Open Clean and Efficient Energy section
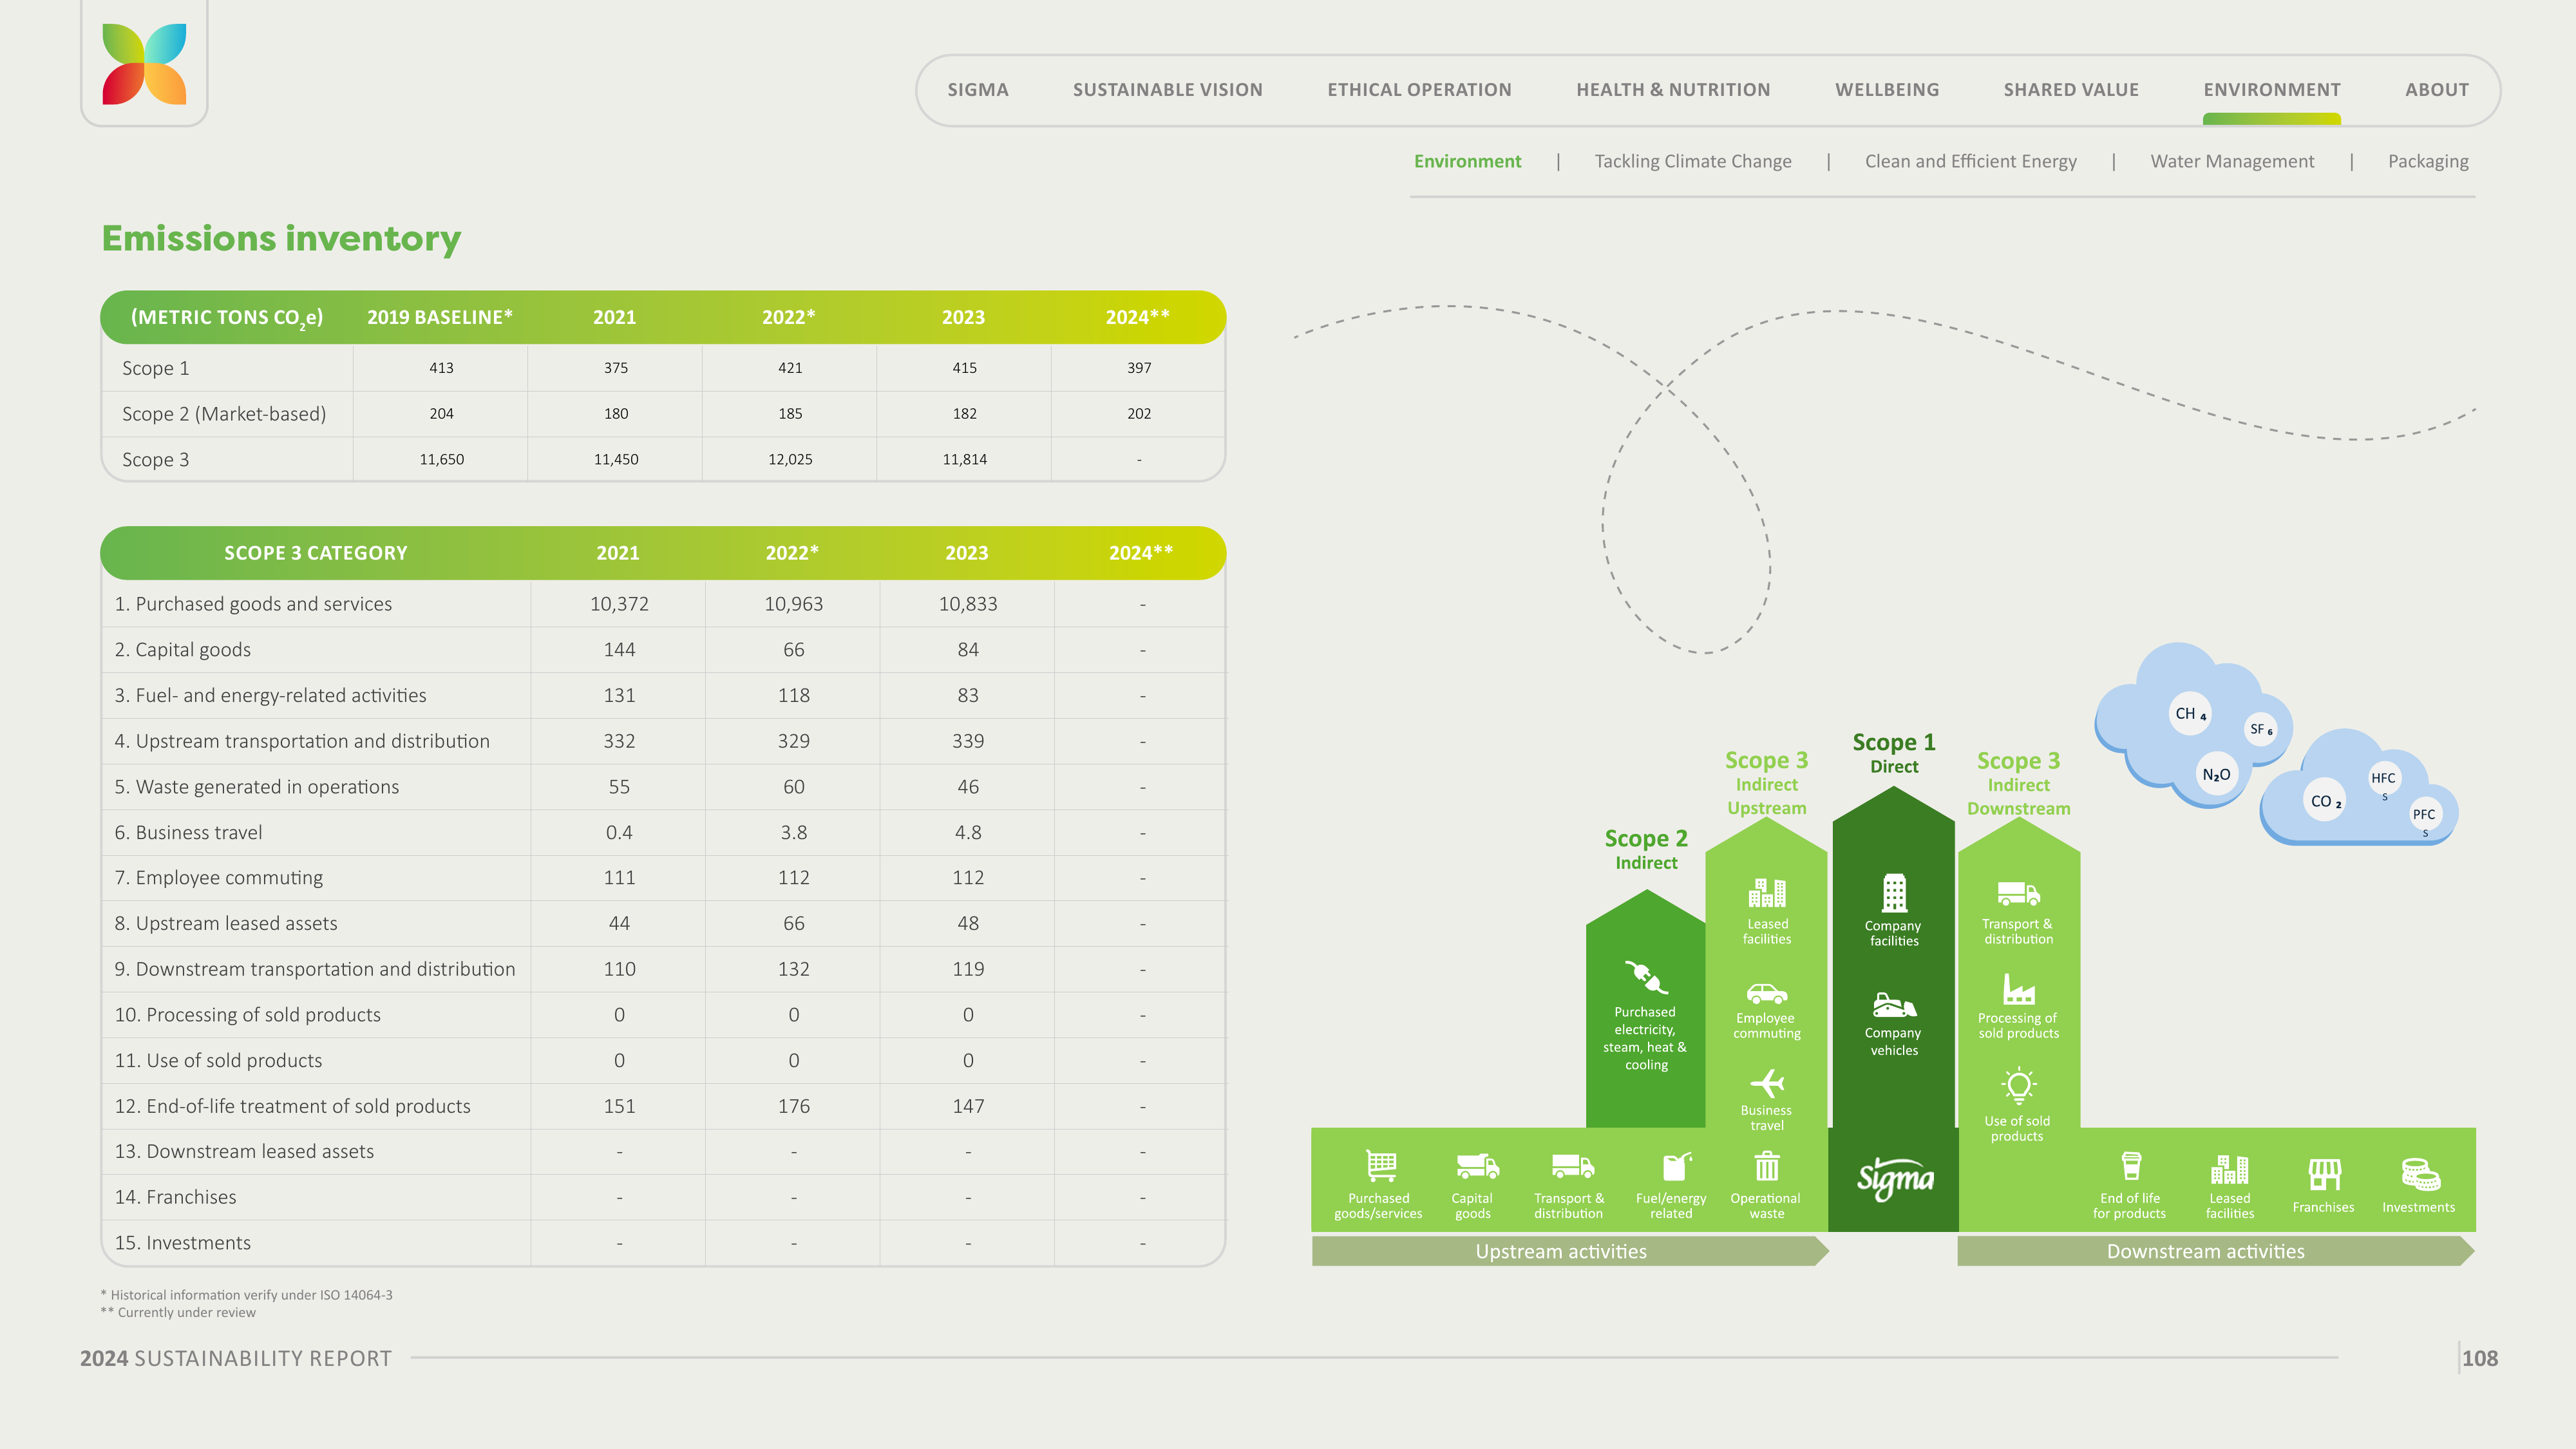Image resolution: width=2576 pixels, height=1449 pixels. 1971,161
